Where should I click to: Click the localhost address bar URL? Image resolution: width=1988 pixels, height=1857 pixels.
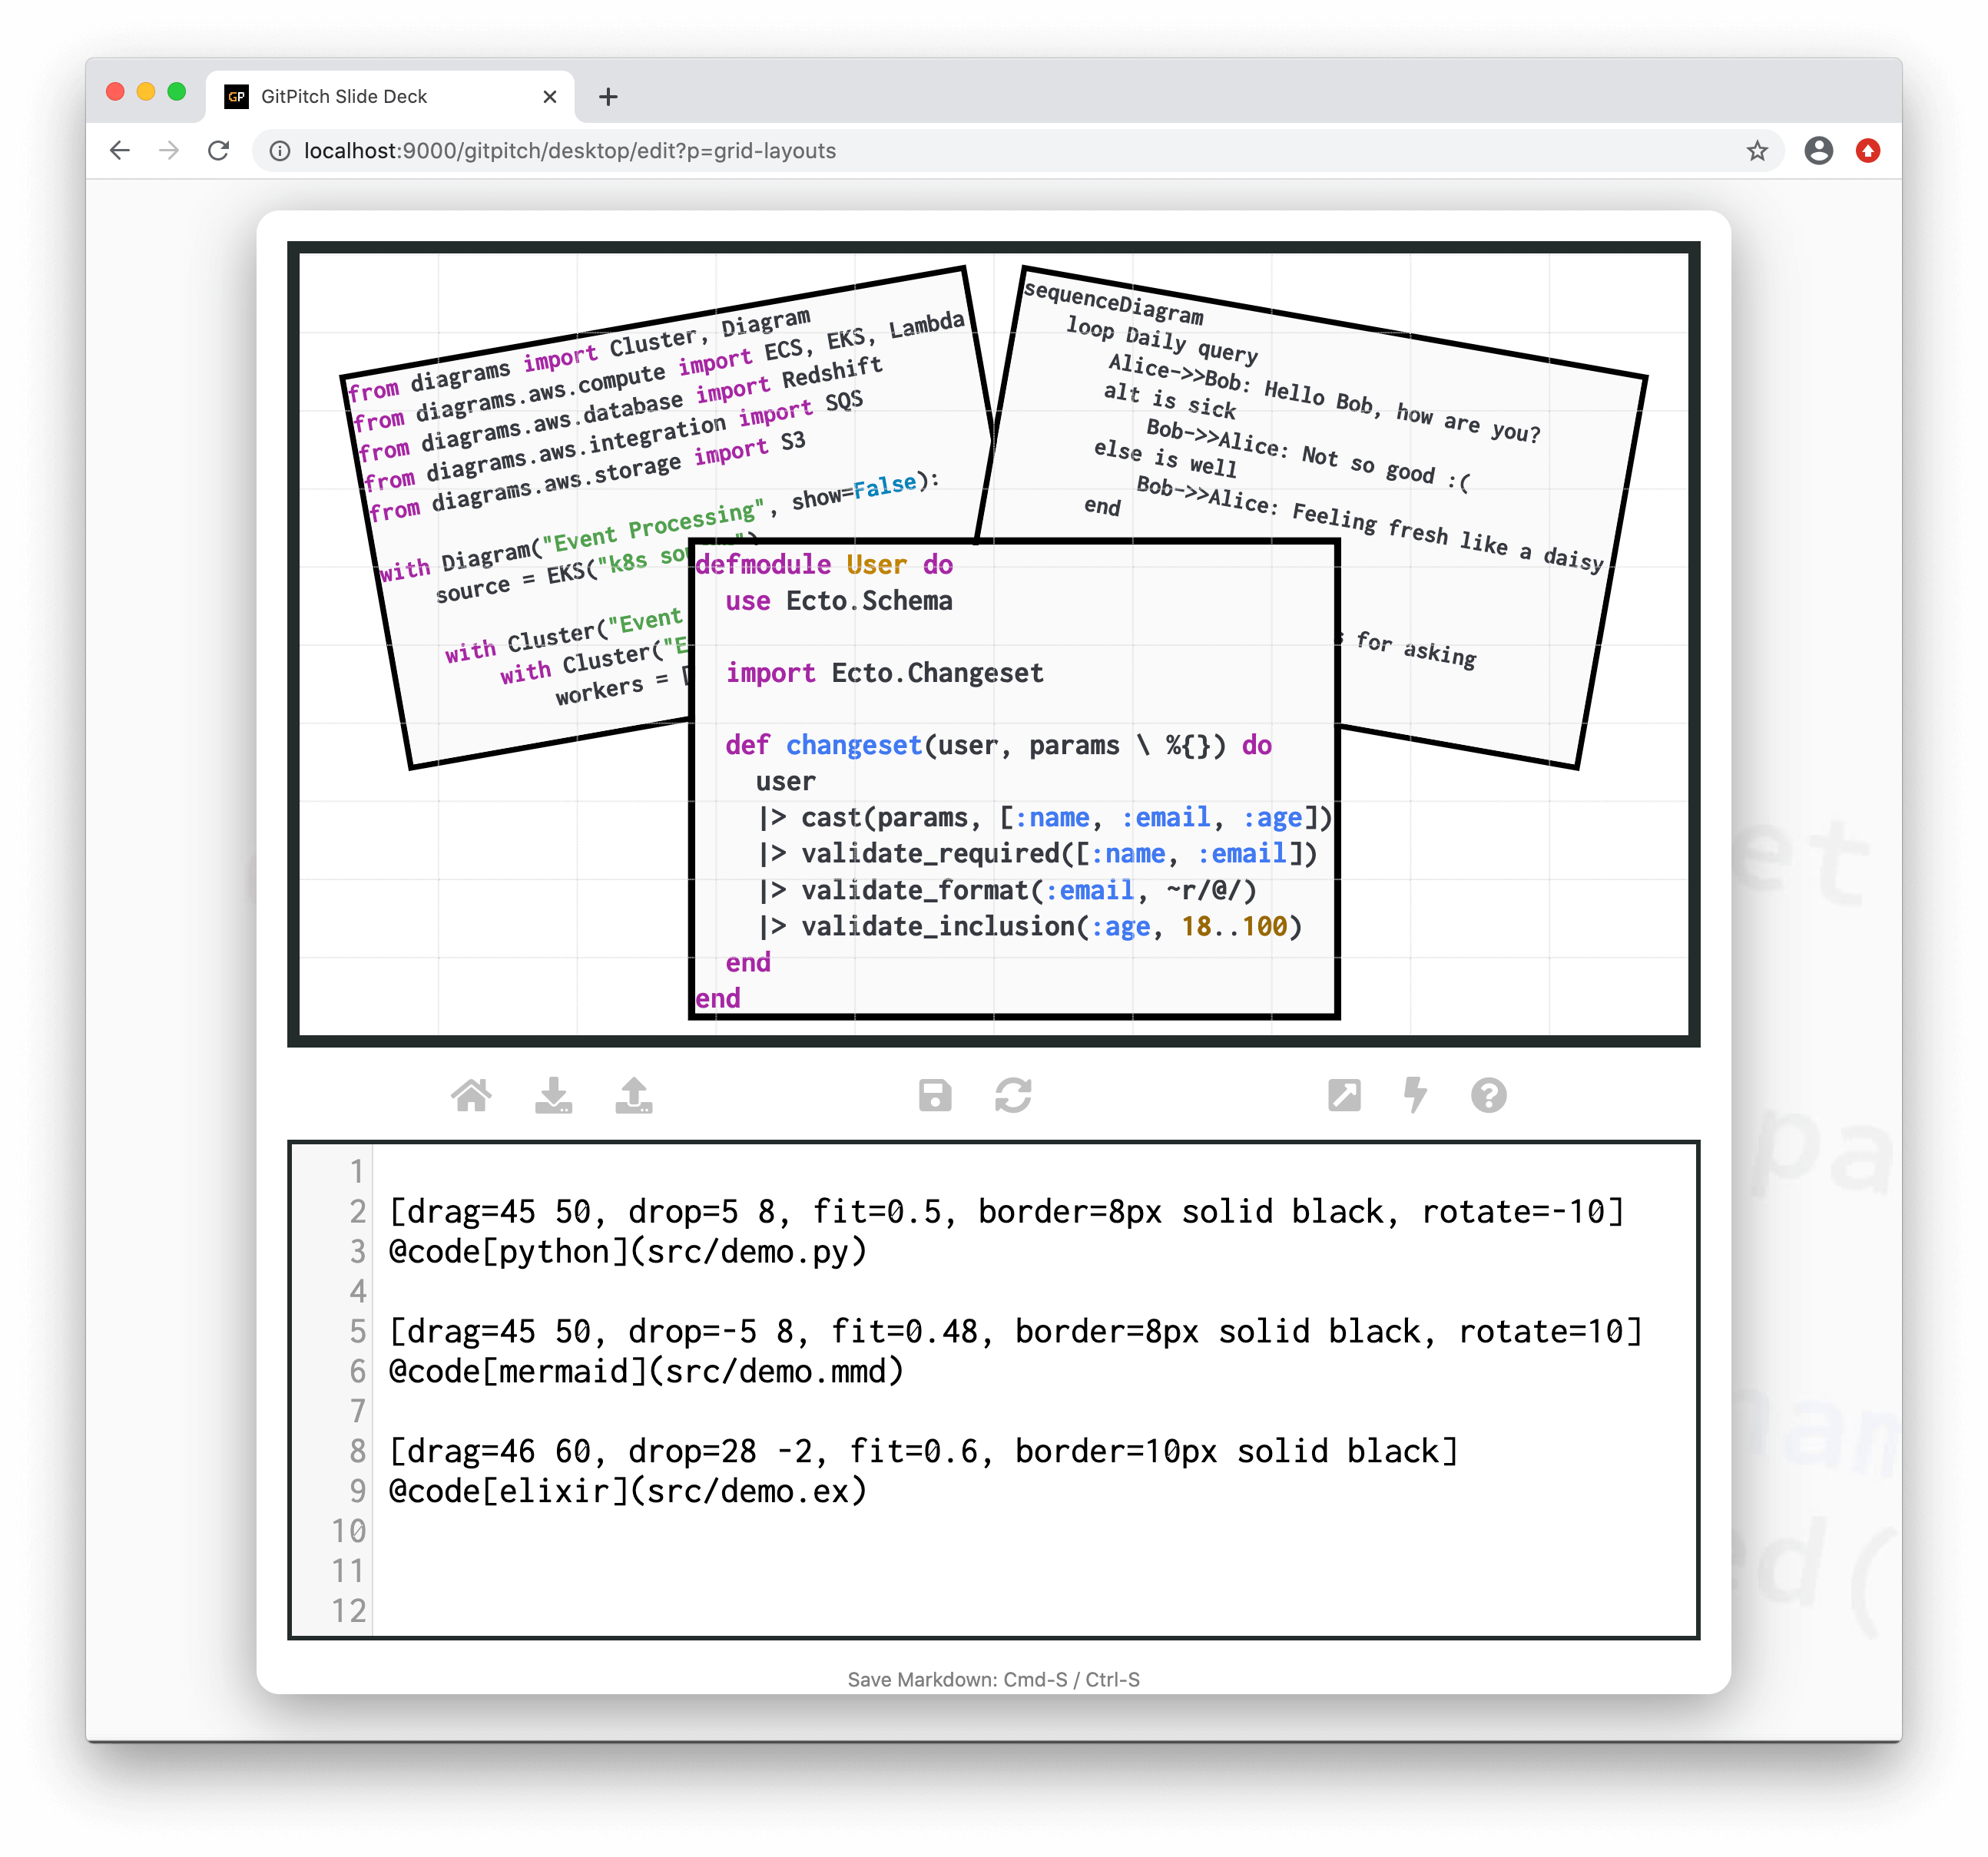click(570, 151)
